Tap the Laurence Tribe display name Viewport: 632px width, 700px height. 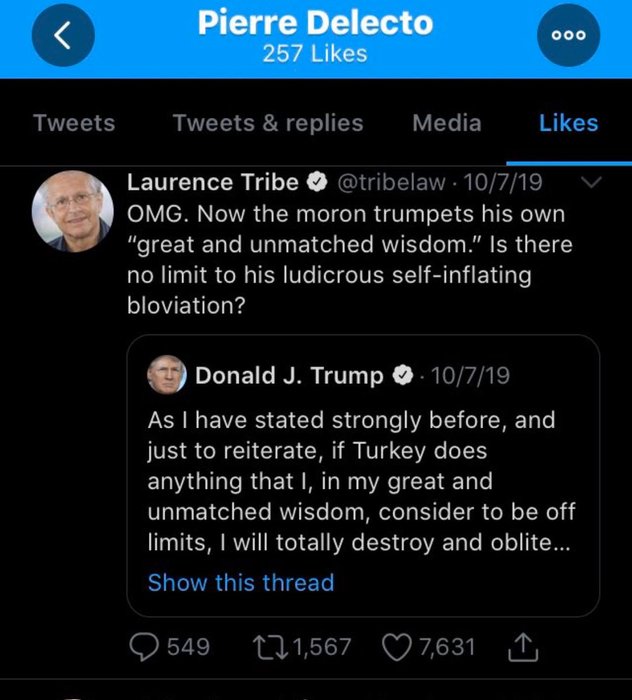(213, 183)
